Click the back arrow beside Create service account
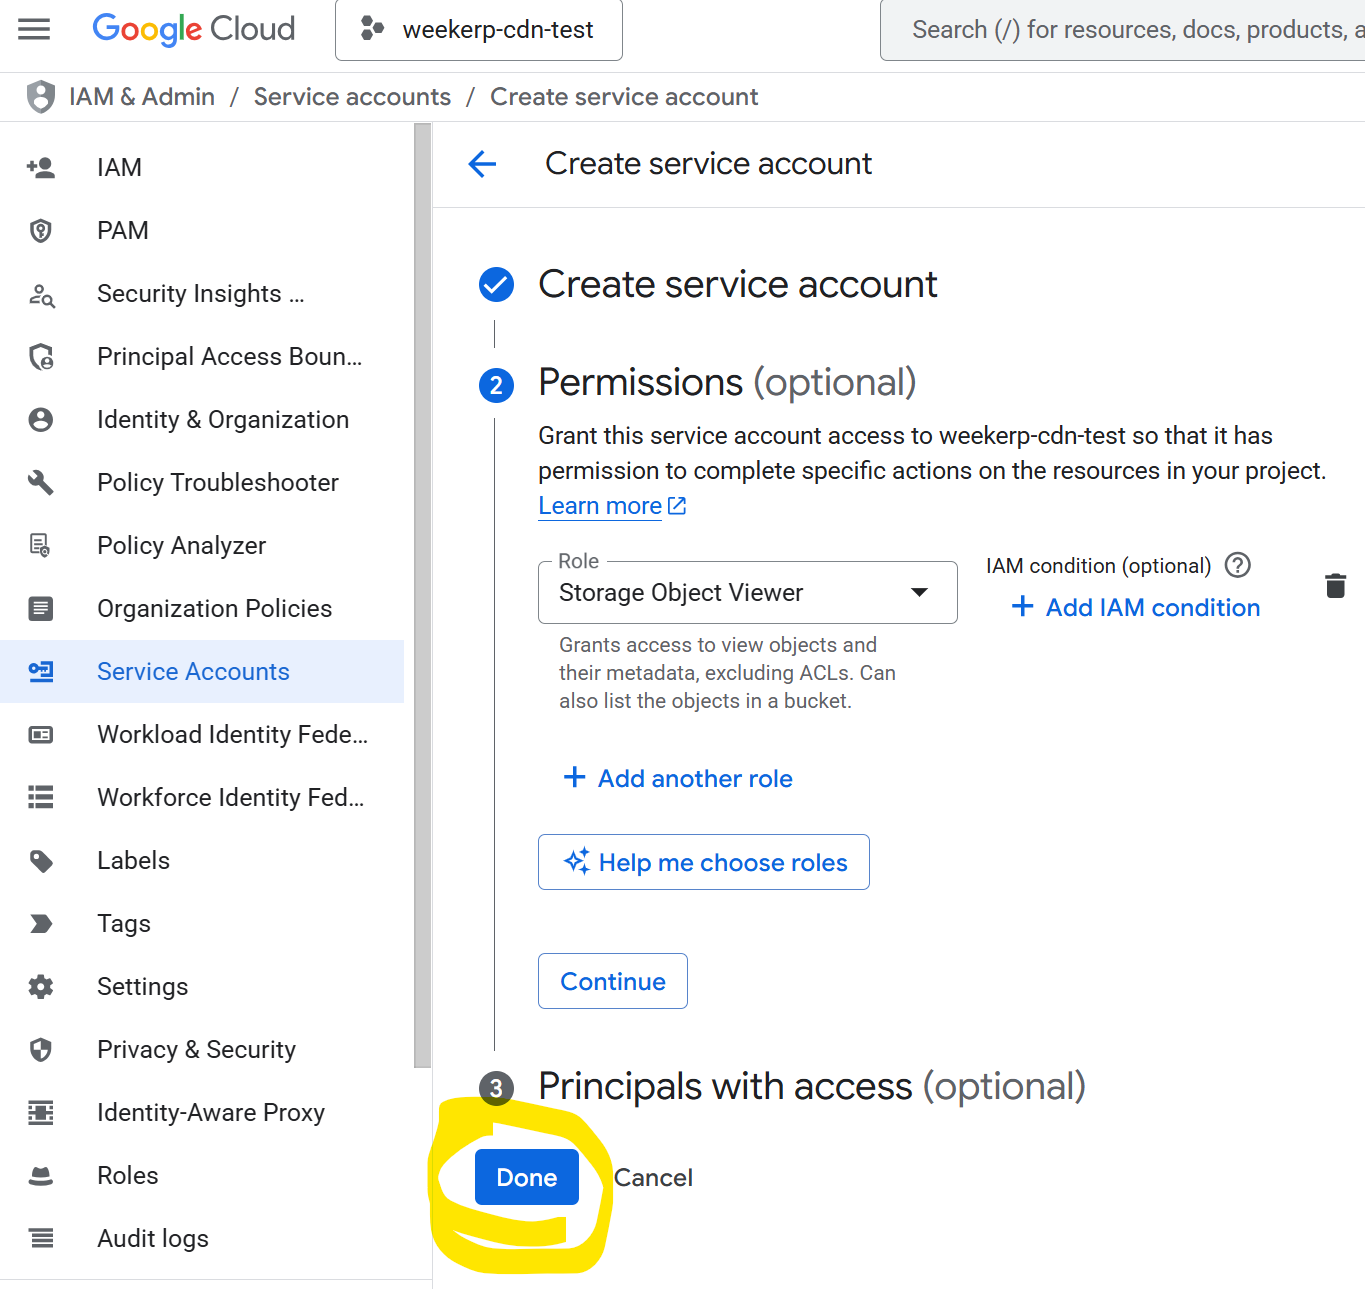This screenshot has width=1365, height=1289. coord(482,164)
